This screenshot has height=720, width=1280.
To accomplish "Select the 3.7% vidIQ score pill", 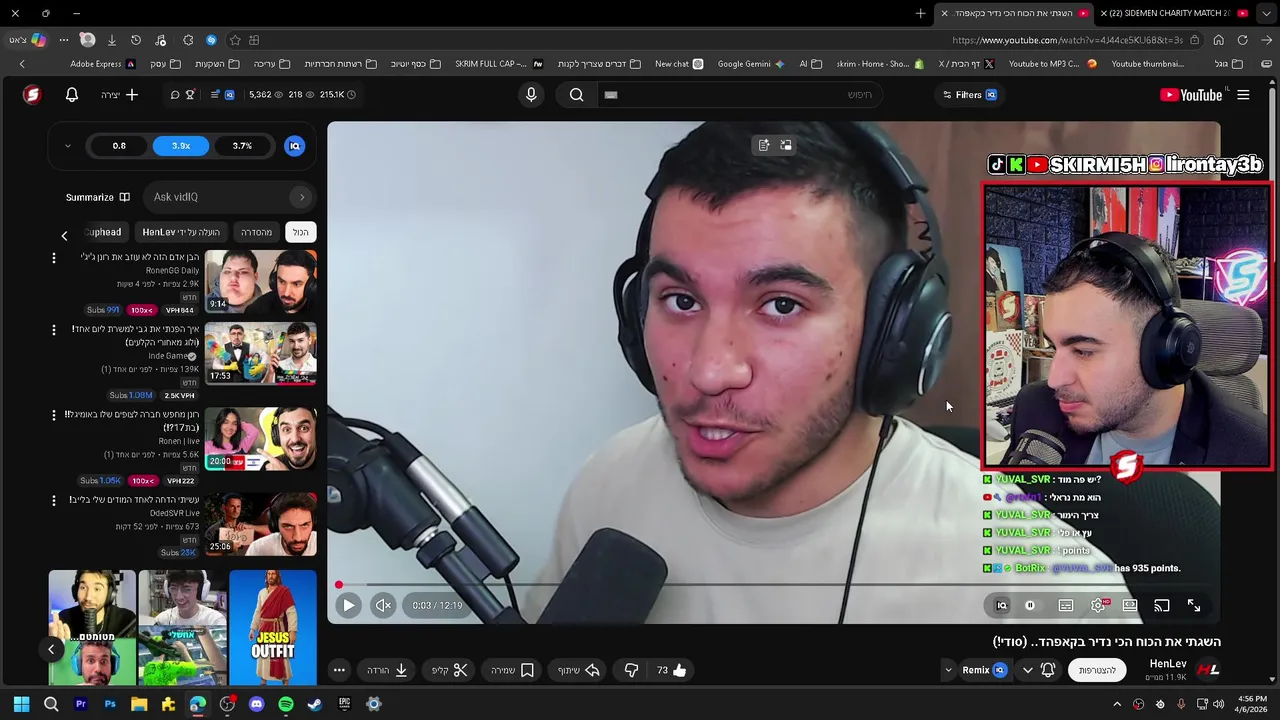I will pyautogui.click(x=242, y=146).
